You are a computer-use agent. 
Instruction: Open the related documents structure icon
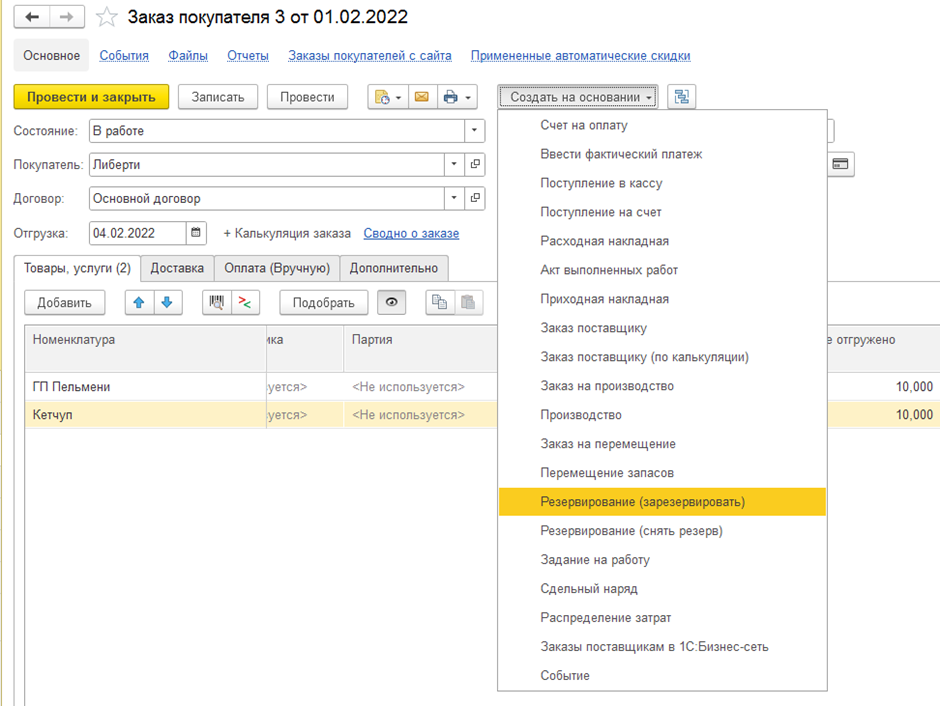pyautogui.click(x=682, y=97)
